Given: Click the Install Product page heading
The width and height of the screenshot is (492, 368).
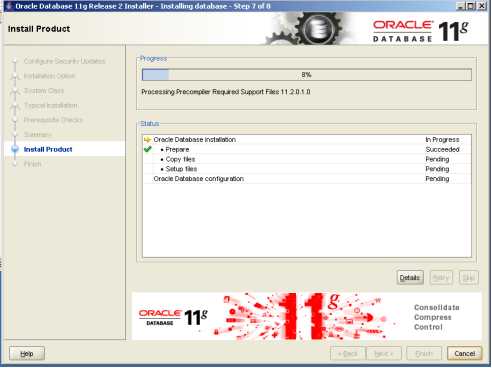Looking at the screenshot, I should (39, 29).
